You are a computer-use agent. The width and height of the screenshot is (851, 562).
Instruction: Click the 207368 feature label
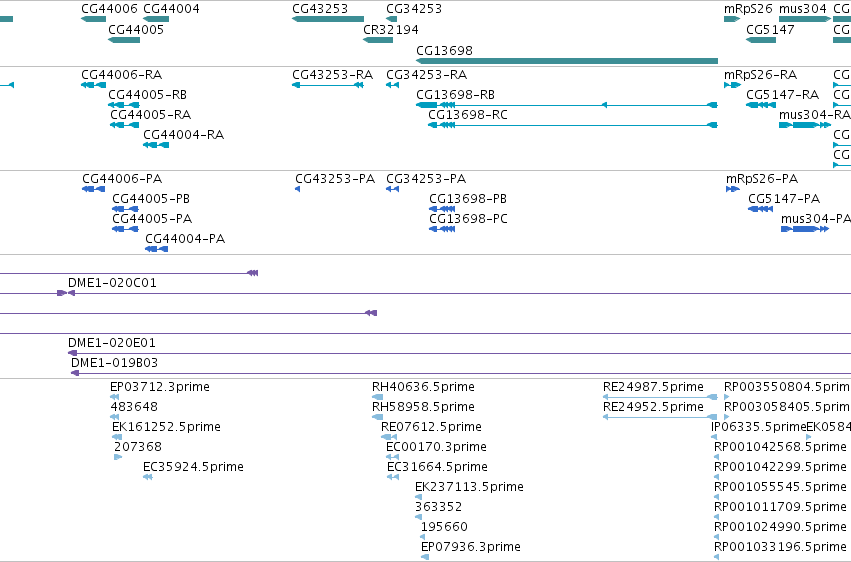[138, 447]
